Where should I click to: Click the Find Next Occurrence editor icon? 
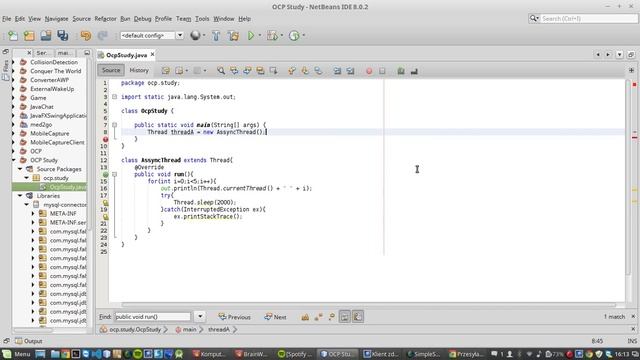[x=247, y=71]
